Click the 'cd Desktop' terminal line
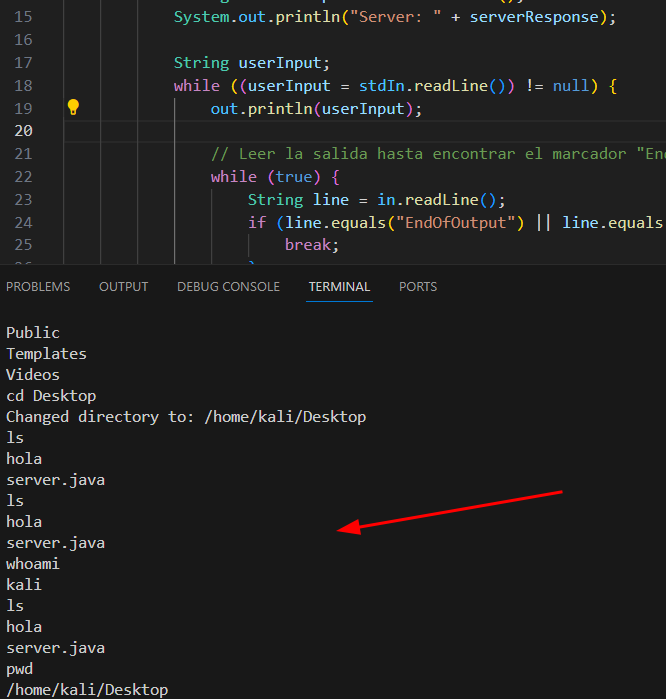Viewport: 666px width, 699px height. (x=51, y=396)
